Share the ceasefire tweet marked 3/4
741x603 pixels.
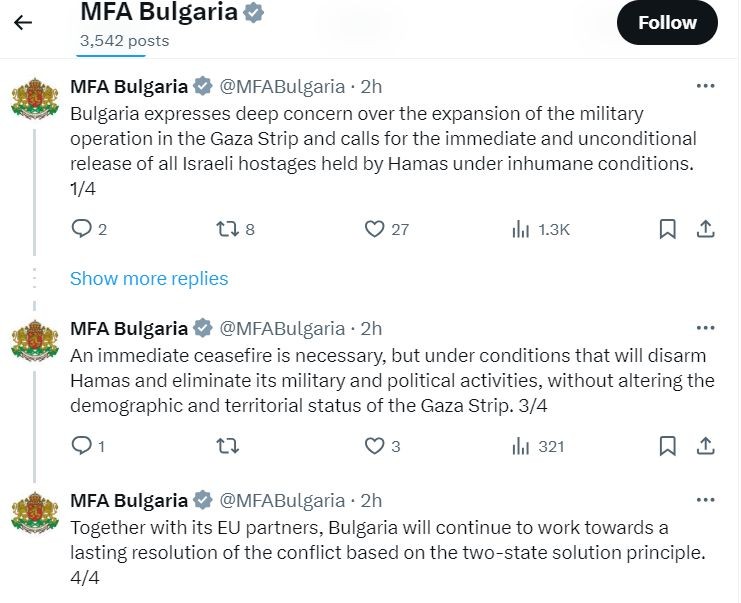(x=705, y=446)
